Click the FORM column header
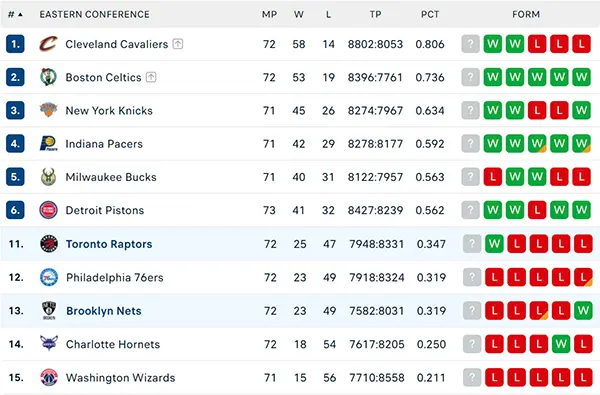Viewport: 600px width, 395px height. 526,15
